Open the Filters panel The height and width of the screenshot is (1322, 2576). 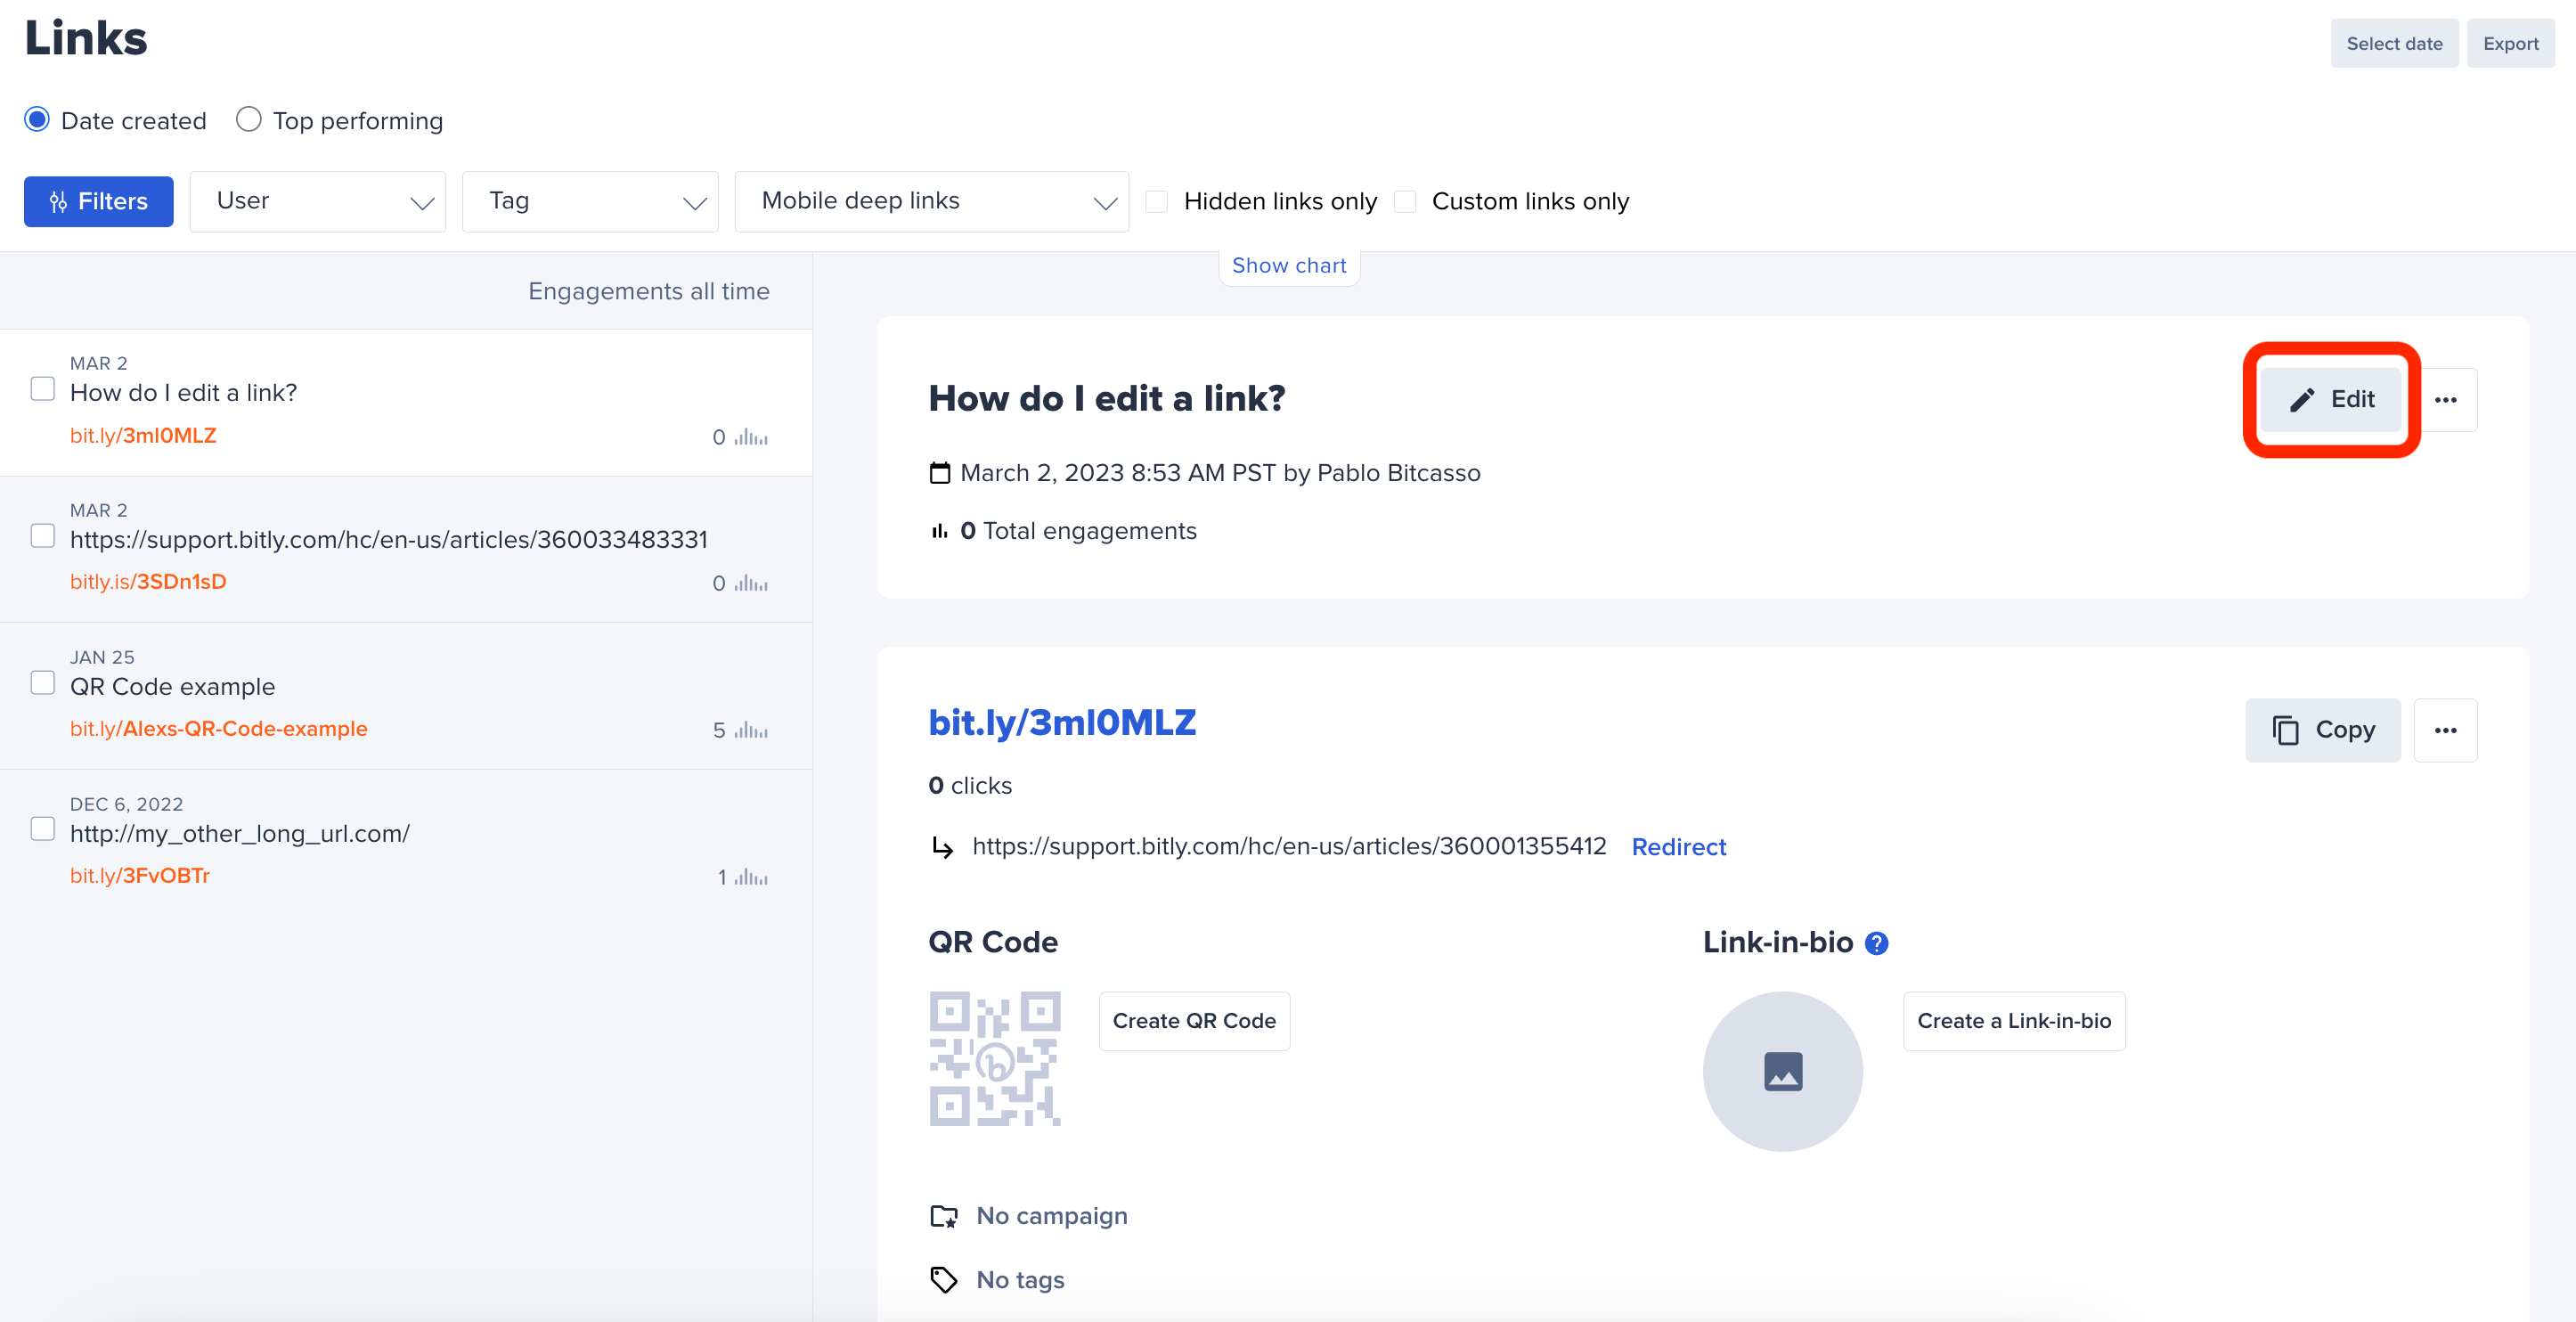pyautogui.click(x=98, y=201)
